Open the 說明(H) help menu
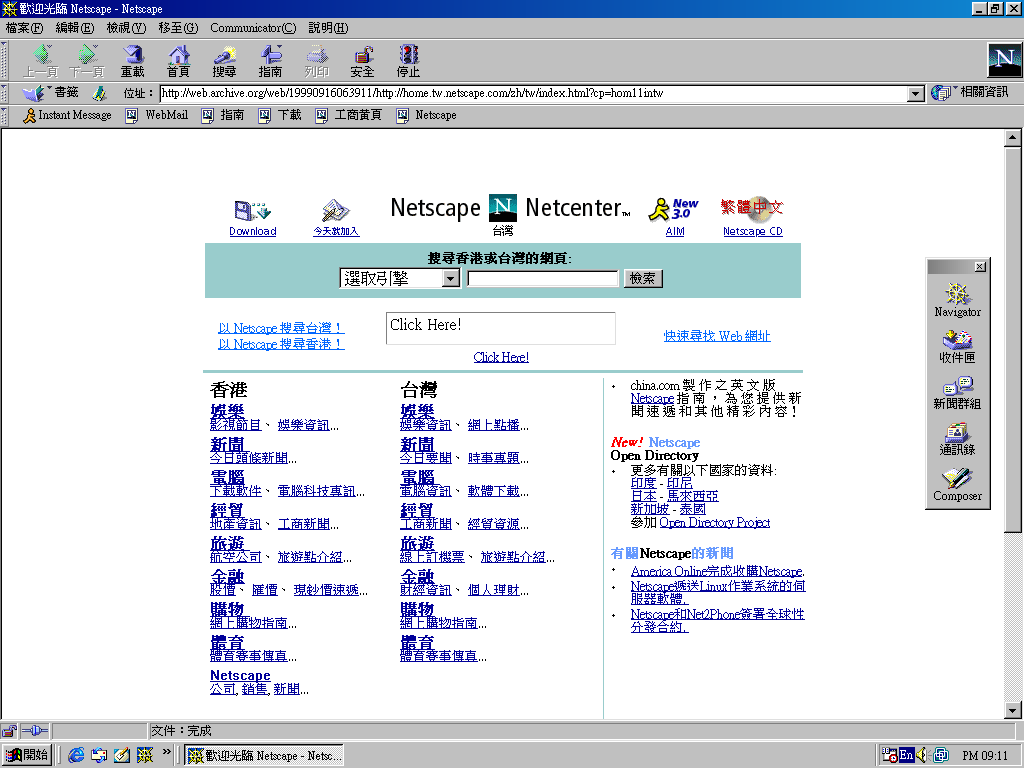Image resolution: width=1024 pixels, height=768 pixels. tap(328, 28)
